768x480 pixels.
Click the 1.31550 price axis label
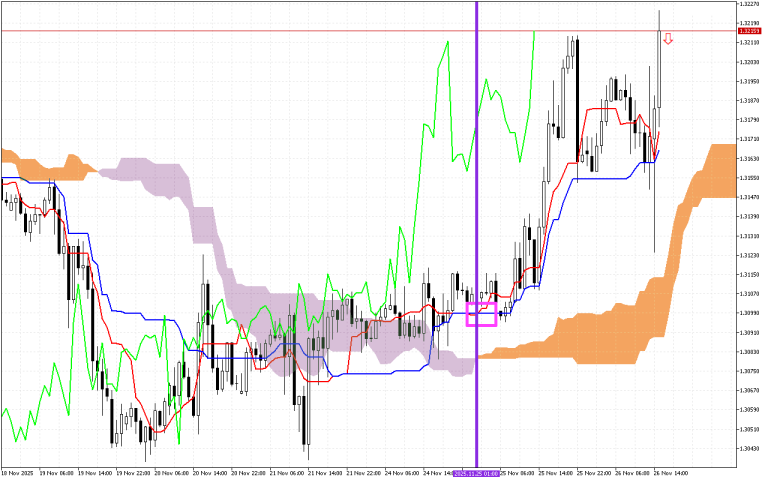tap(749, 178)
